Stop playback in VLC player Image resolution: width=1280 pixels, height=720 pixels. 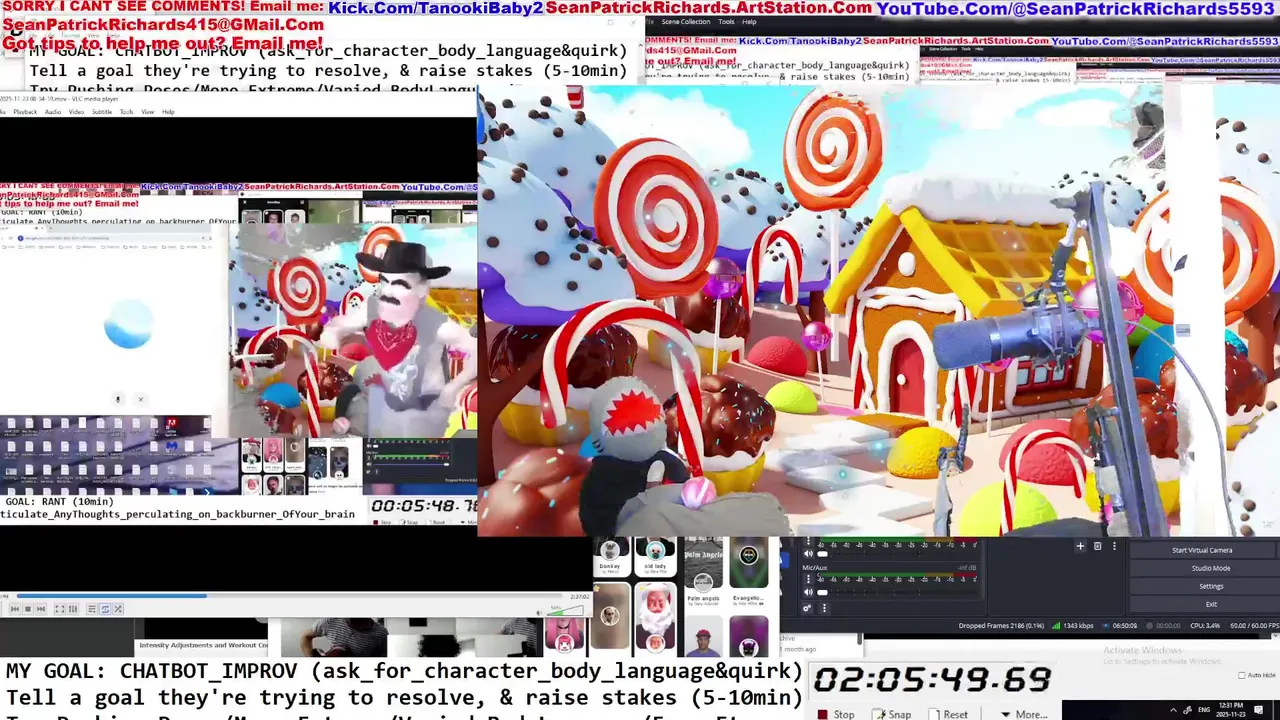(28, 609)
